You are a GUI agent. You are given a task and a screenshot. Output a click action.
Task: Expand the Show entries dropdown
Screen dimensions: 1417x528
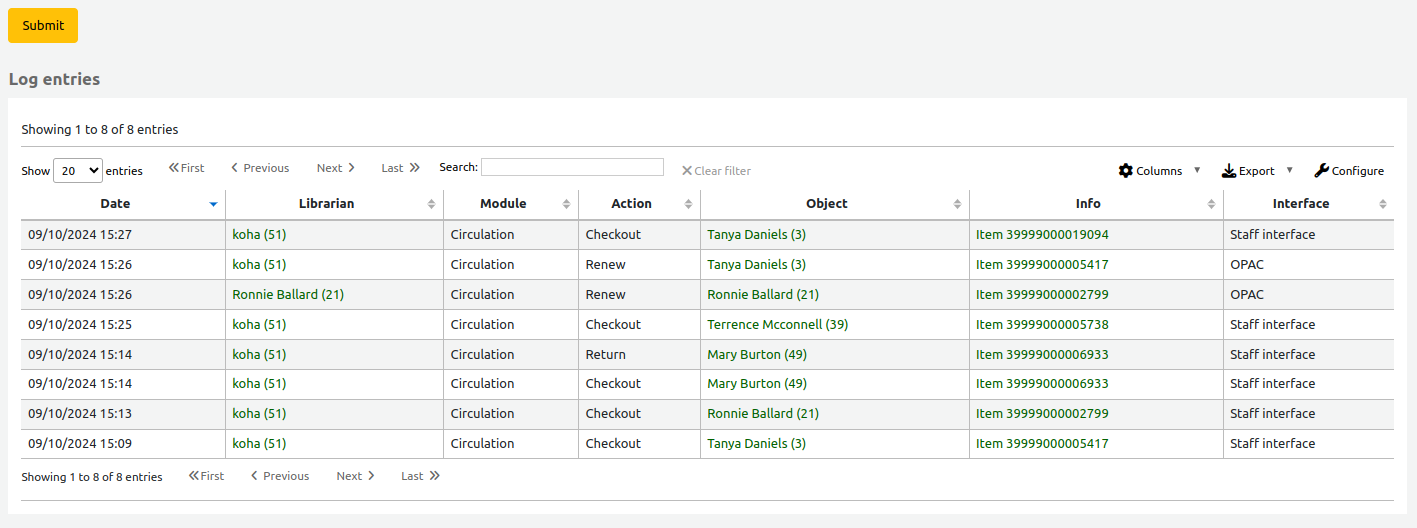click(77, 171)
